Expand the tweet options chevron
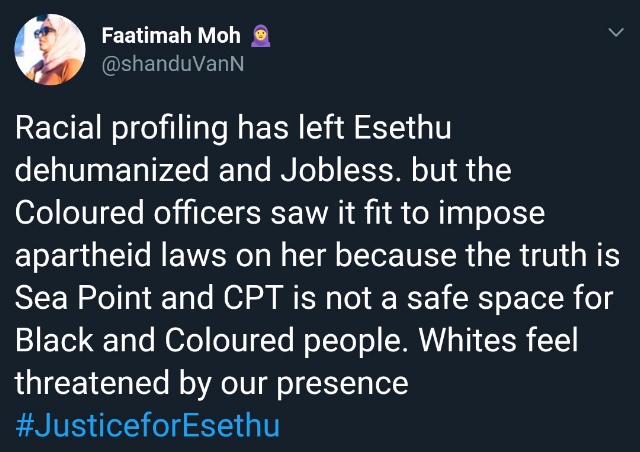Screen dimensions: 640x452 [616, 32]
